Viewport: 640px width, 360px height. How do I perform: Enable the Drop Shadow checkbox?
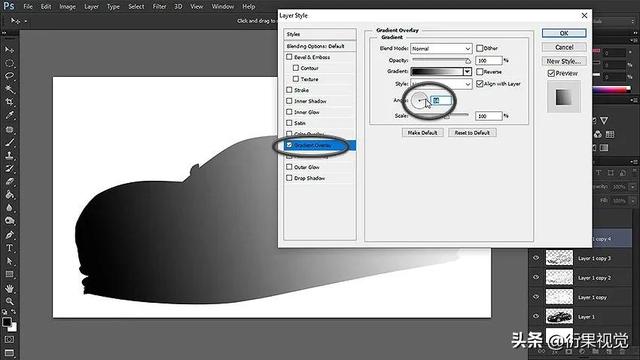point(289,178)
